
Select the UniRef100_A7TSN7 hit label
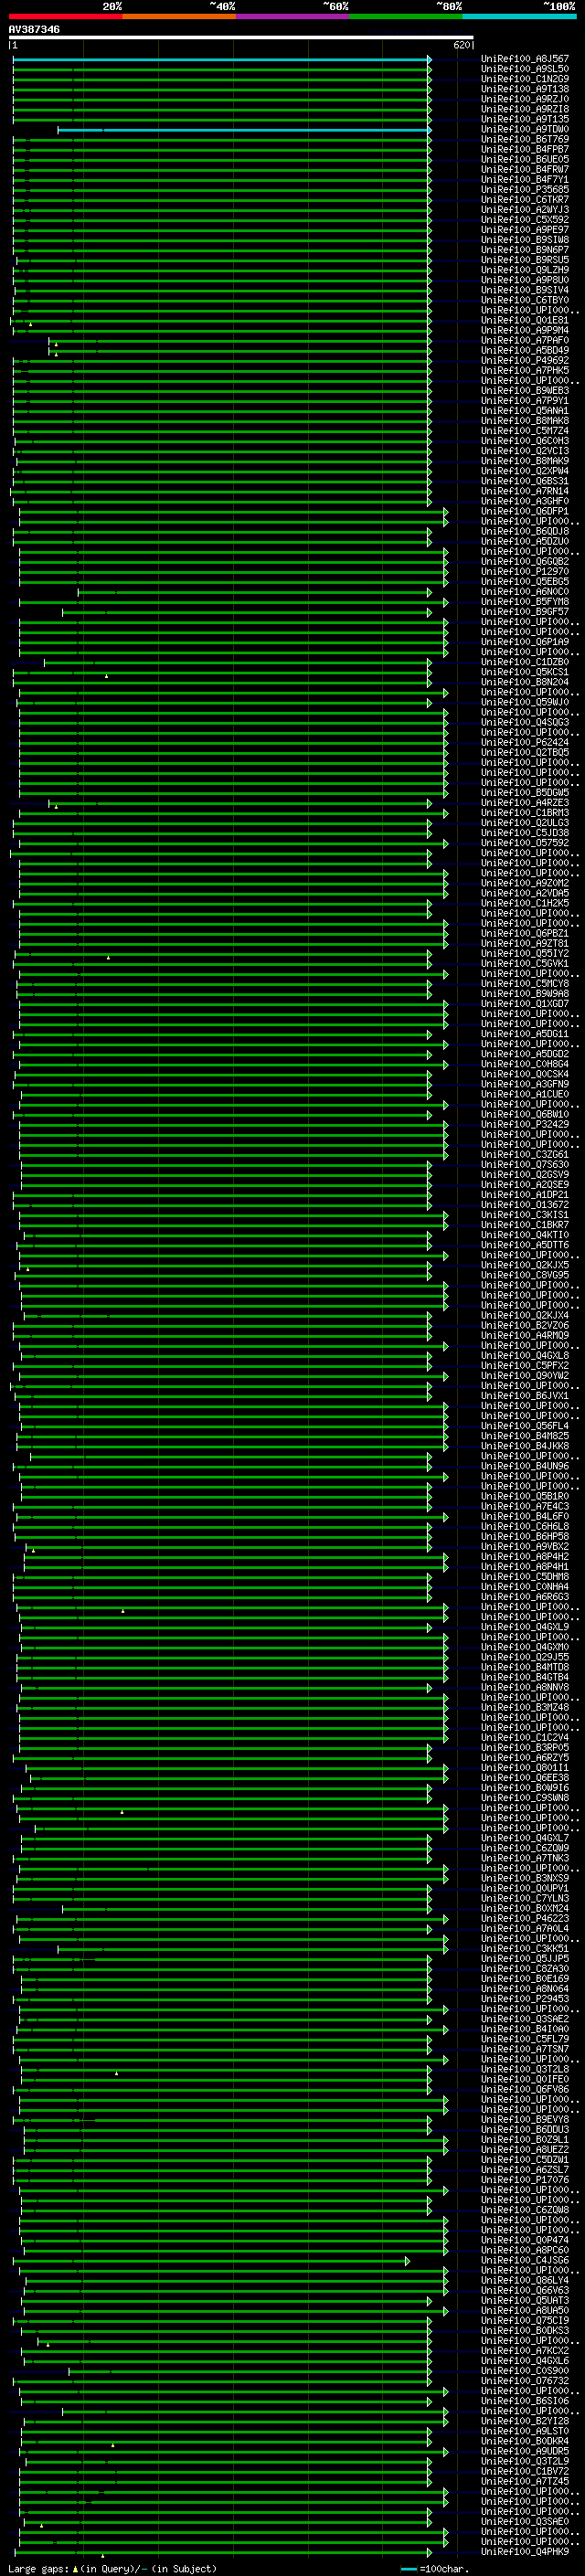point(525,2049)
